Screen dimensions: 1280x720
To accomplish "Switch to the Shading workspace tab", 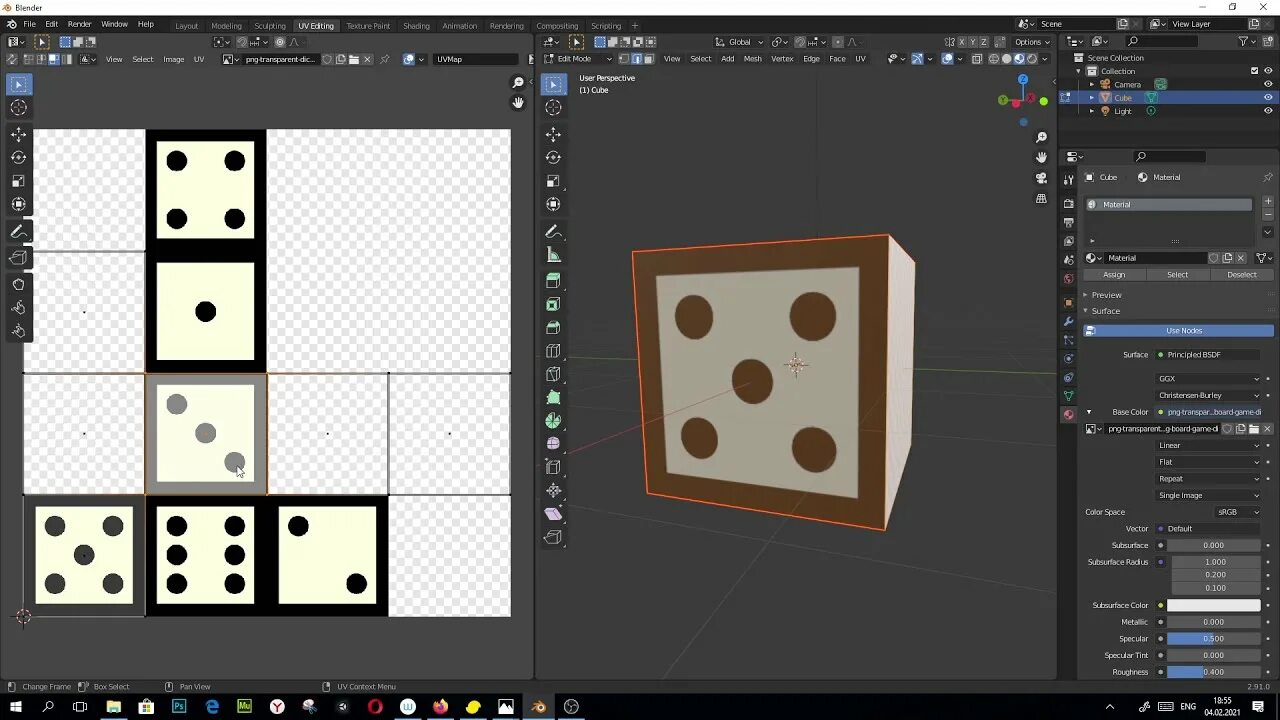I will click(x=416, y=26).
